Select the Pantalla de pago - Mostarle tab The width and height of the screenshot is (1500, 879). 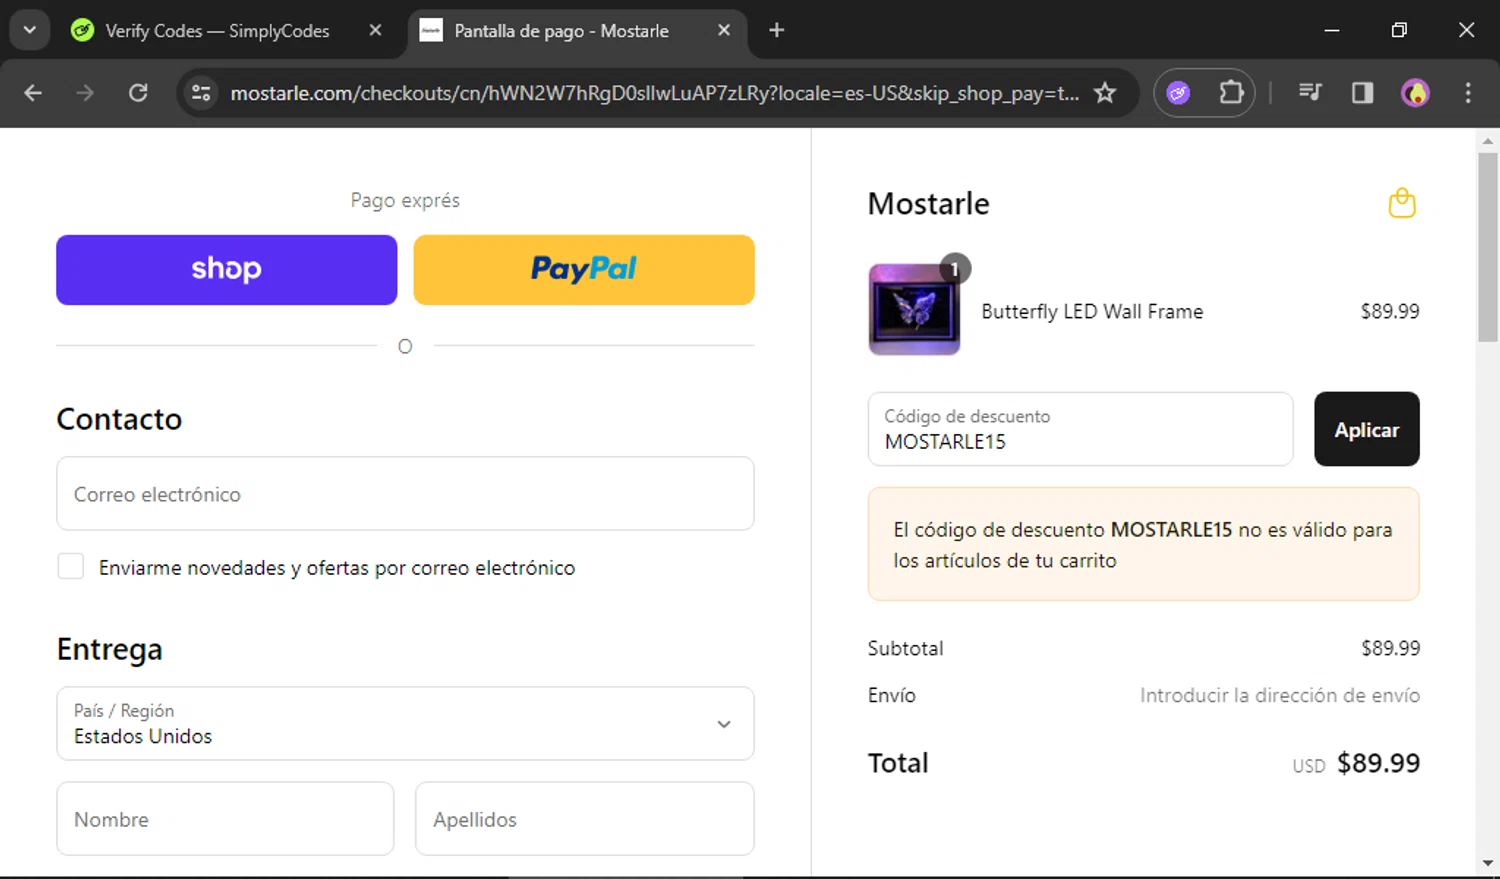(x=577, y=31)
